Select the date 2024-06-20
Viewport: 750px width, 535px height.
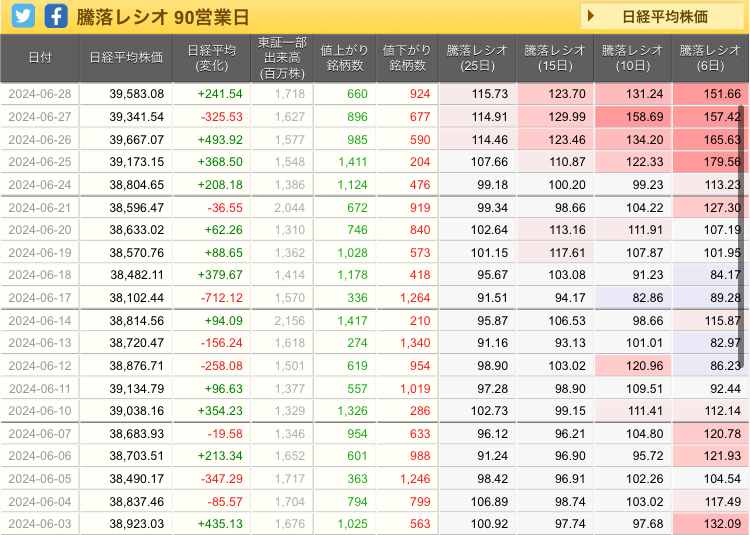click(x=40, y=229)
